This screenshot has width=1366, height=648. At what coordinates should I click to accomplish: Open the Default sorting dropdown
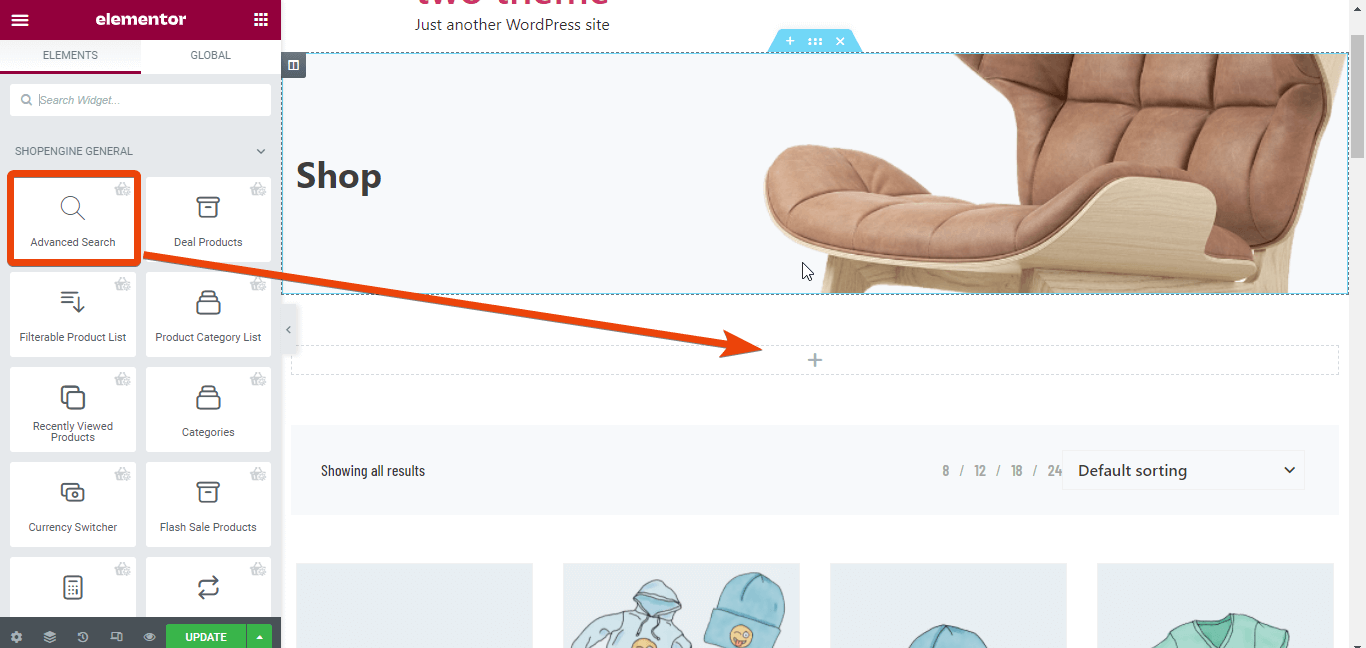(1183, 470)
